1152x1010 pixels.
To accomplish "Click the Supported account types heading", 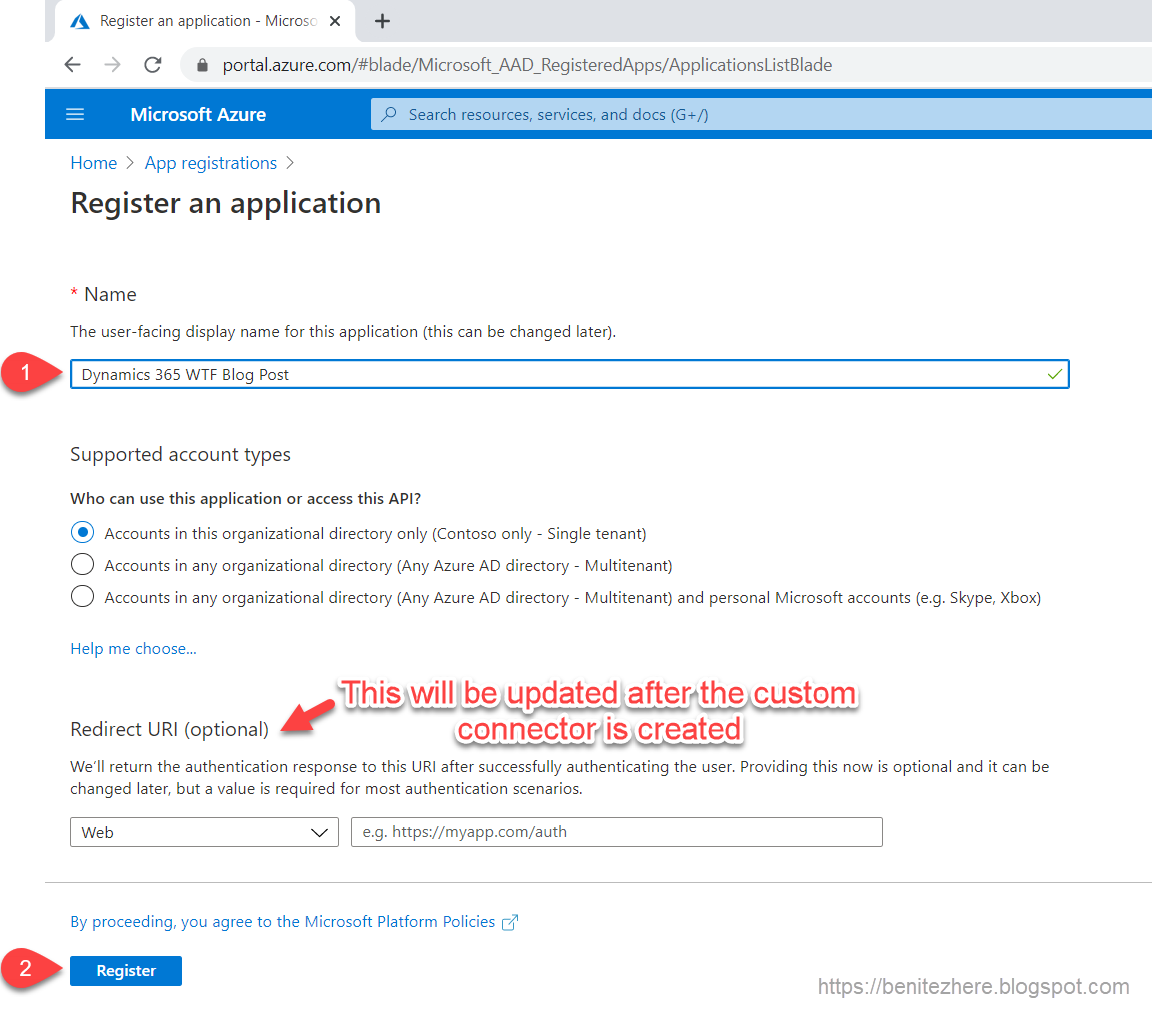I will pyautogui.click(x=180, y=455).
